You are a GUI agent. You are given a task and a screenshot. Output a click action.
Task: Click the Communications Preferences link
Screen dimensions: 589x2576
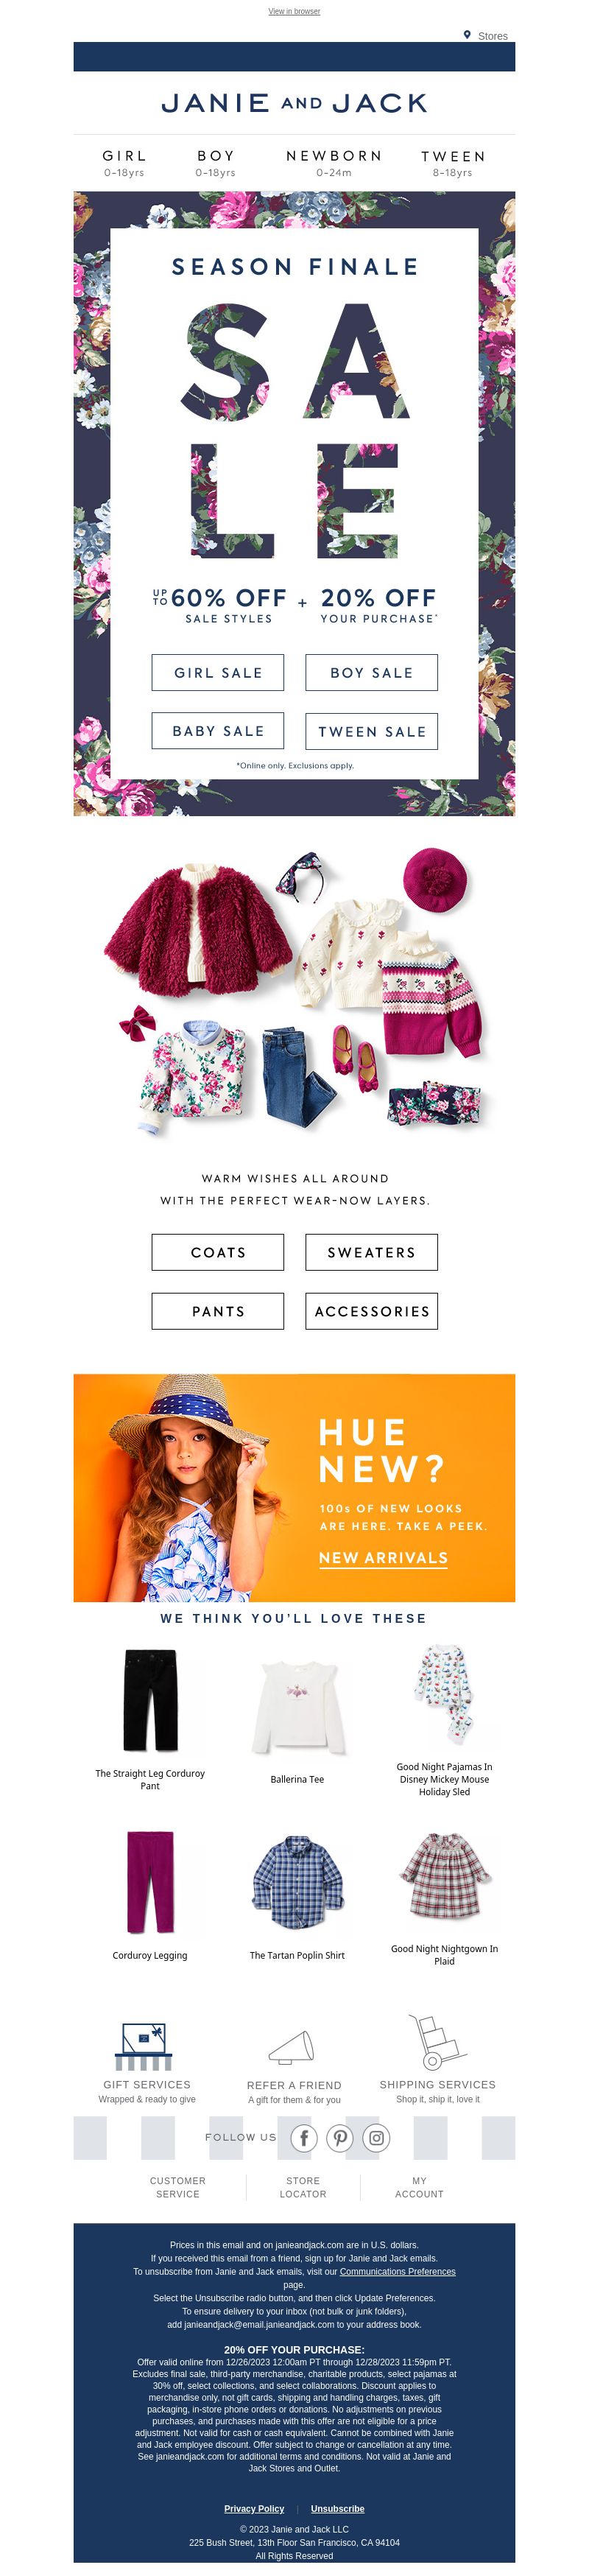397,2271
